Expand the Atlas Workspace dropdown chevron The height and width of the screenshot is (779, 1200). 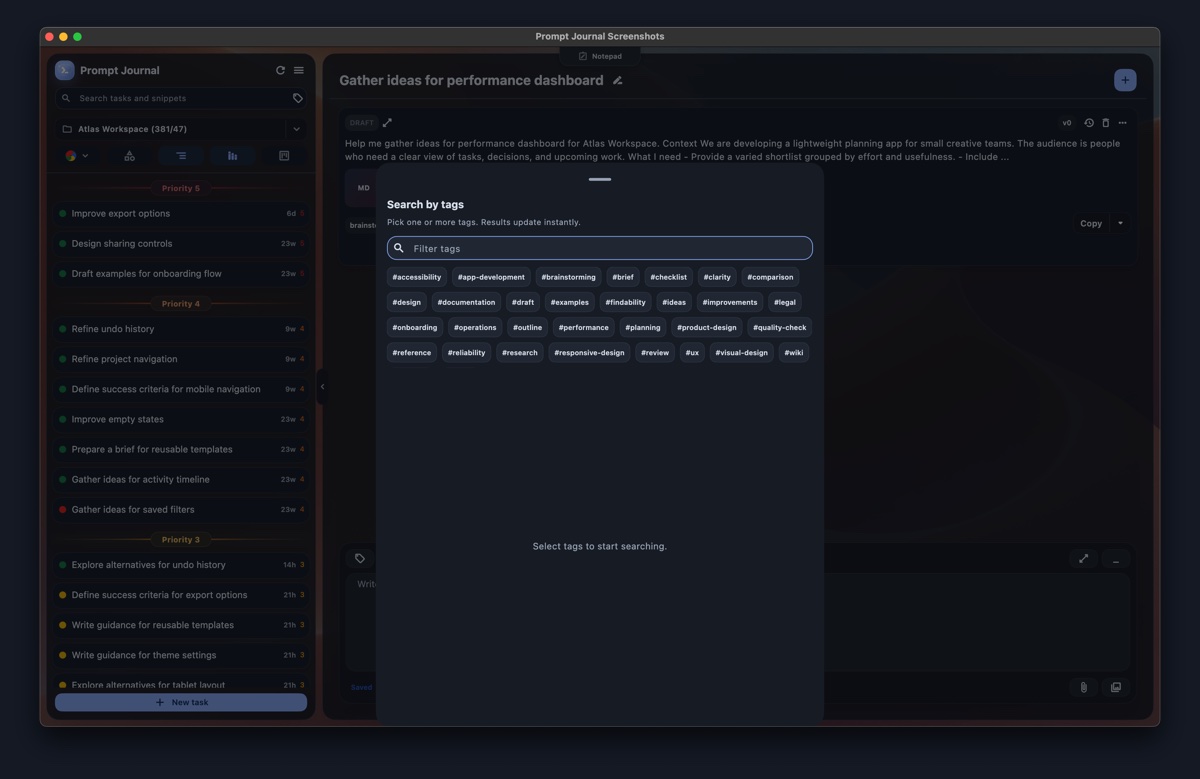pyautogui.click(x=296, y=129)
